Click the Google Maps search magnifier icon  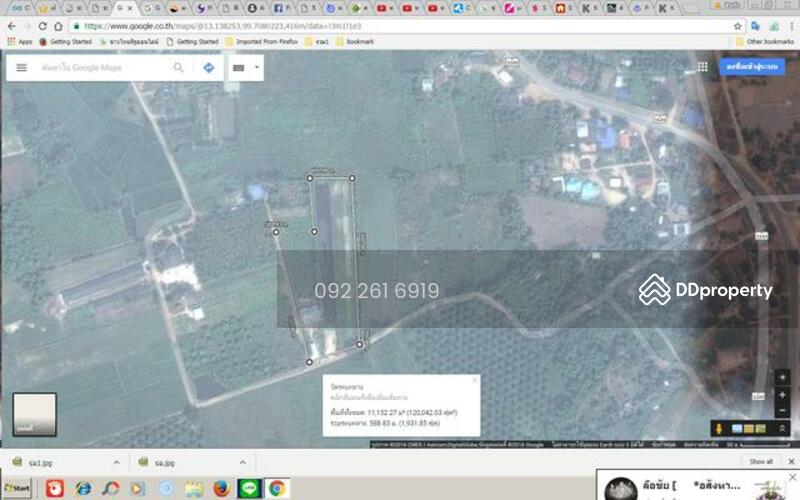click(x=178, y=67)
